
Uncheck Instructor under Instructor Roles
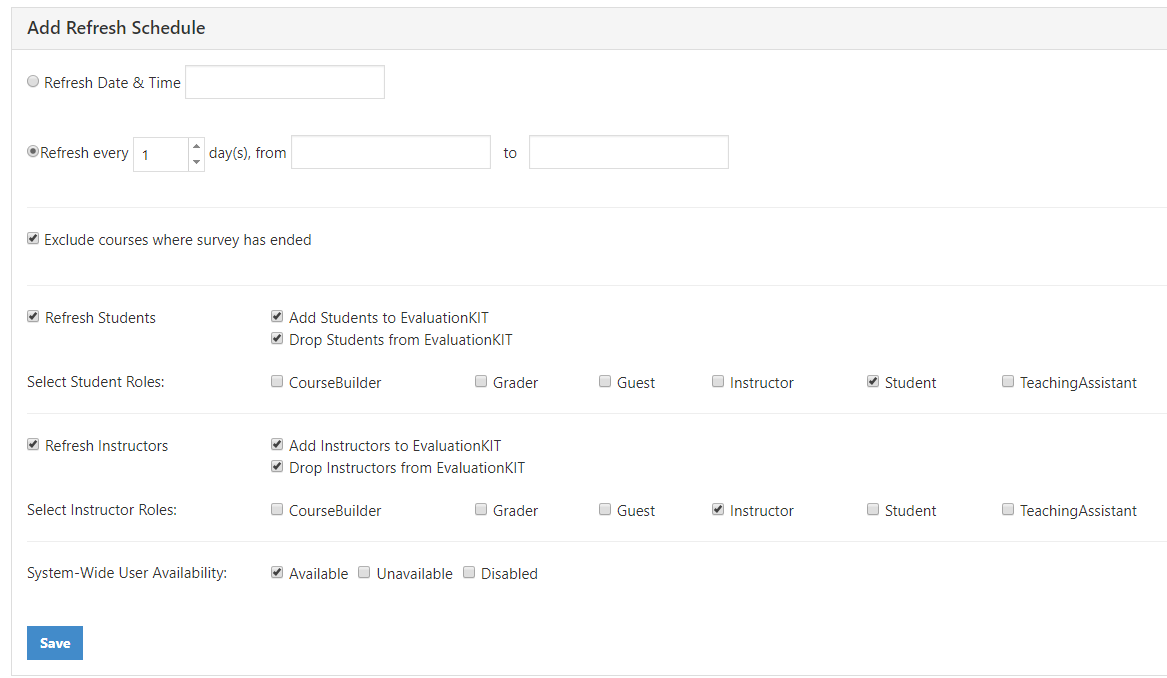coord(718,510)
